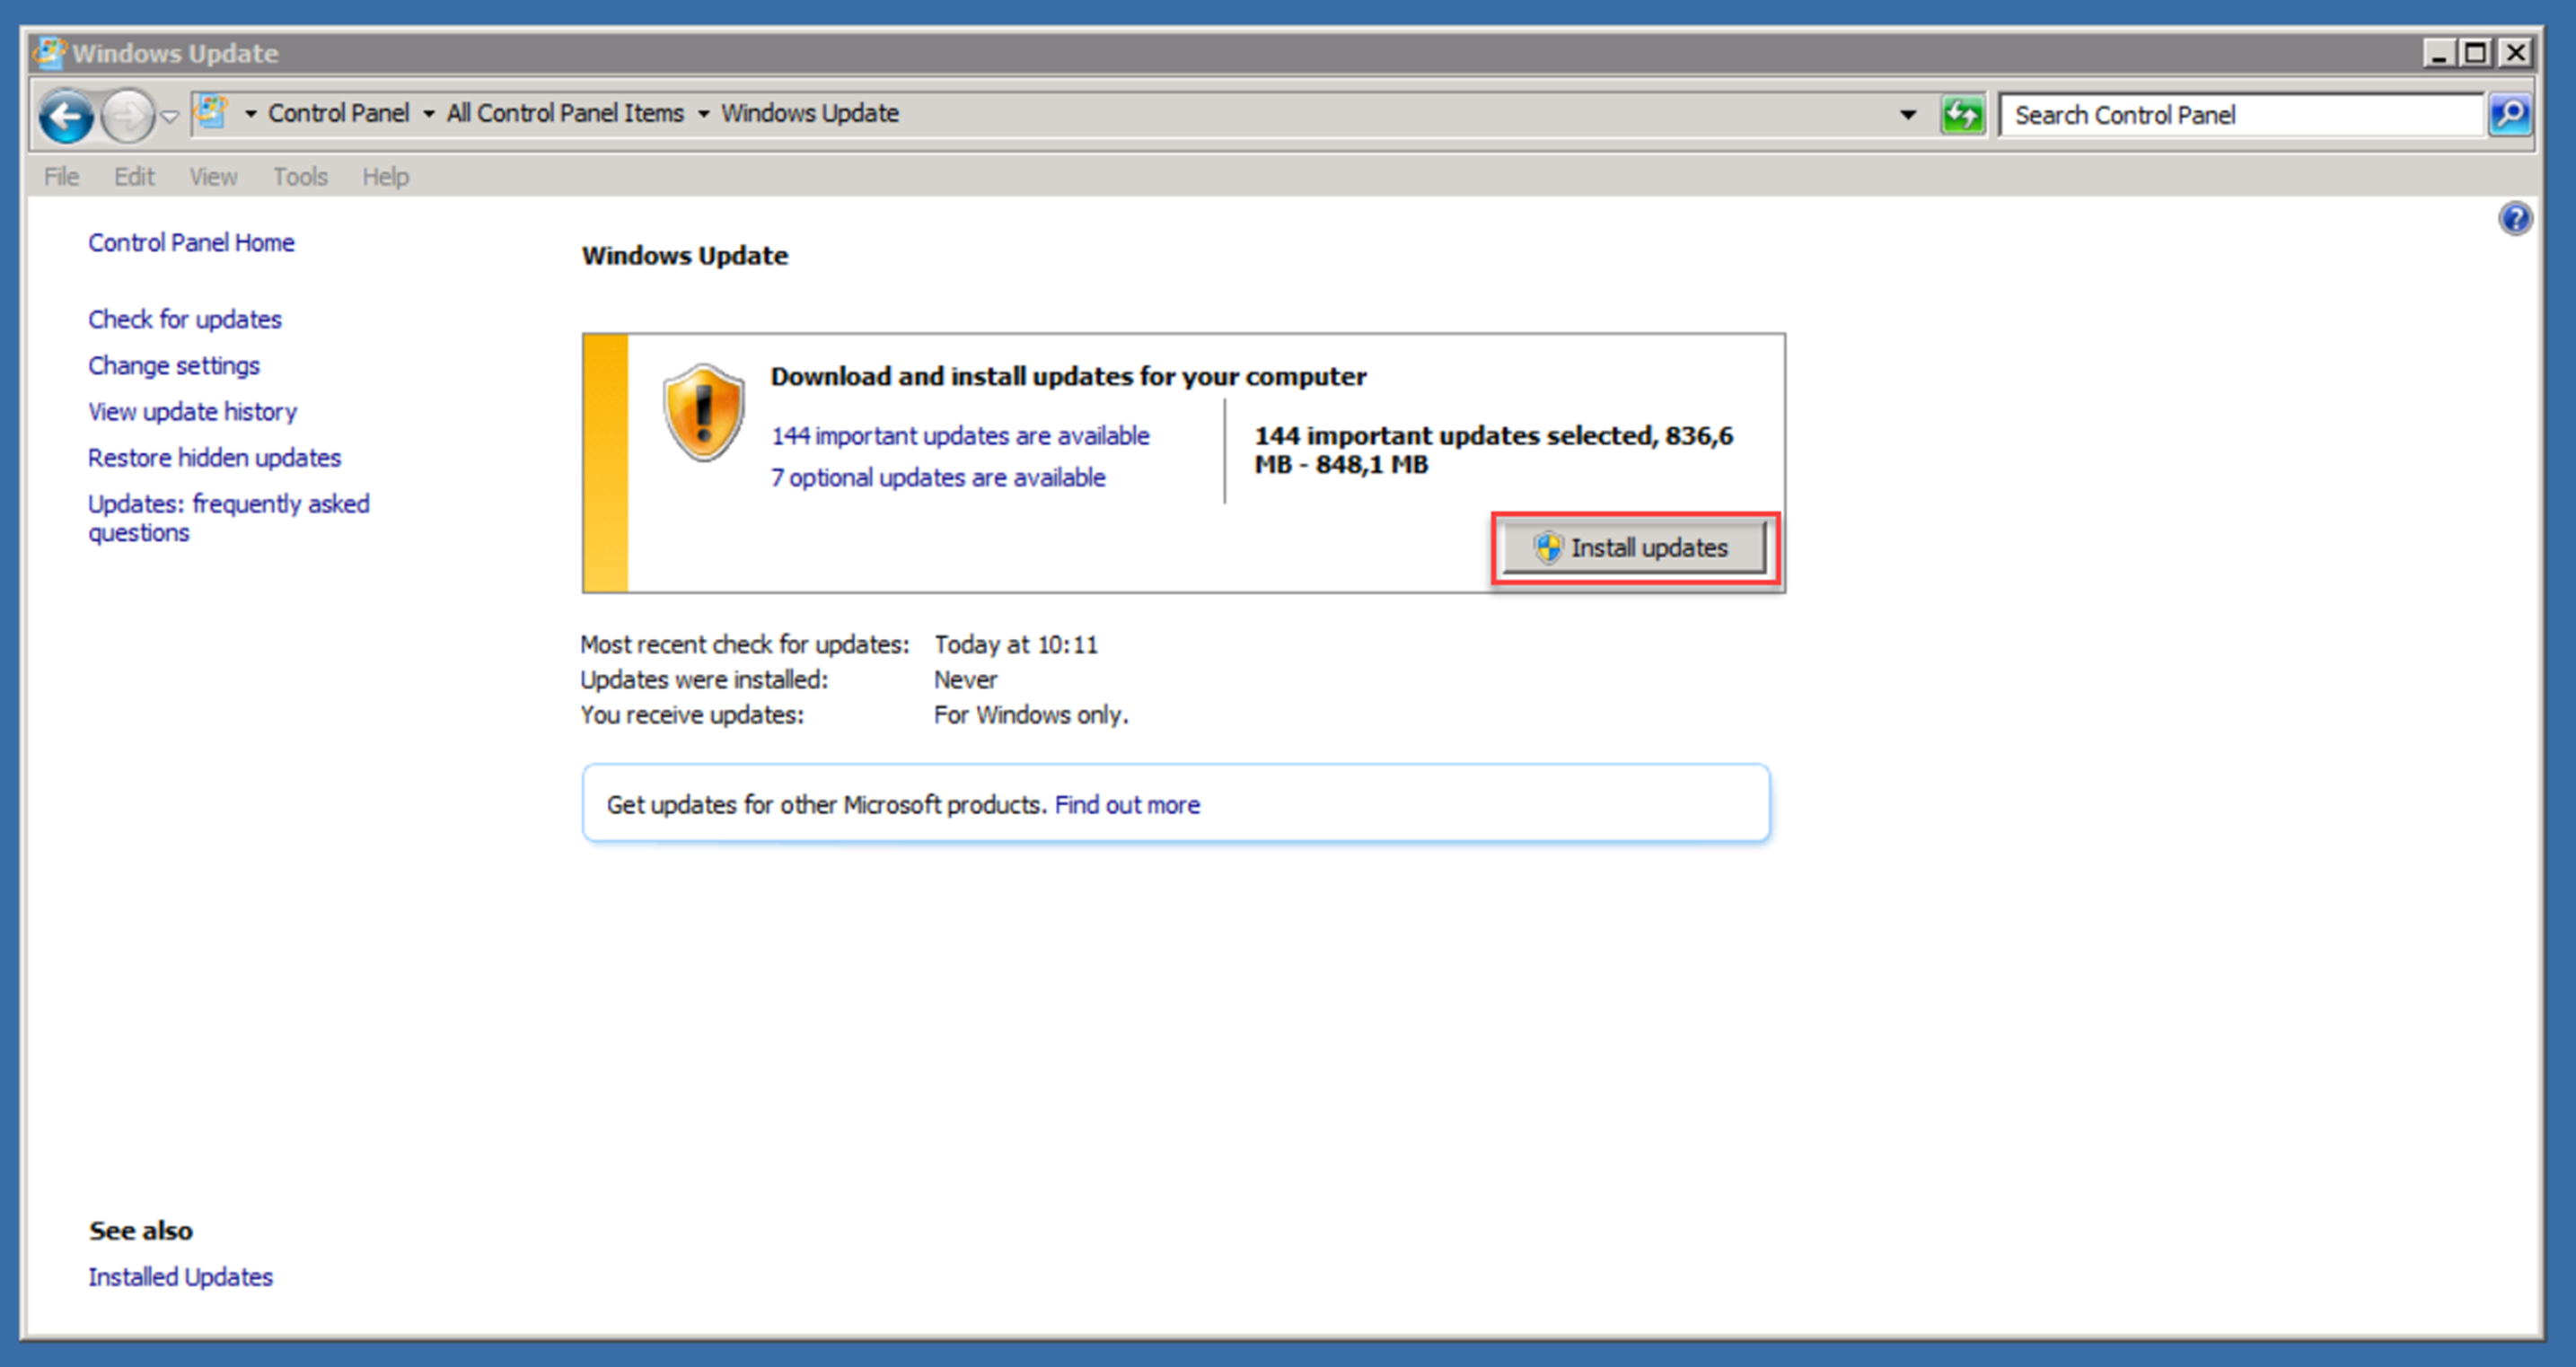Click the Control Panel icon in address bar
The width and height of the screenshot is (2576, 1367).
[212, 112]
